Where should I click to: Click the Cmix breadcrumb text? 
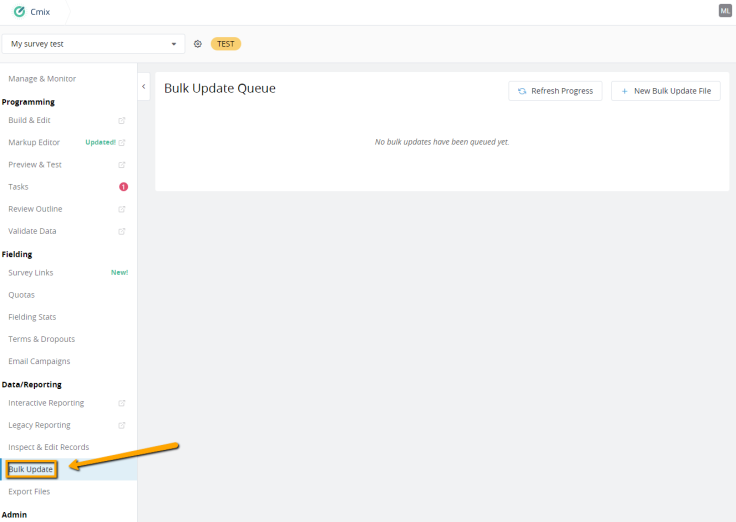click(x=40, y=12)
